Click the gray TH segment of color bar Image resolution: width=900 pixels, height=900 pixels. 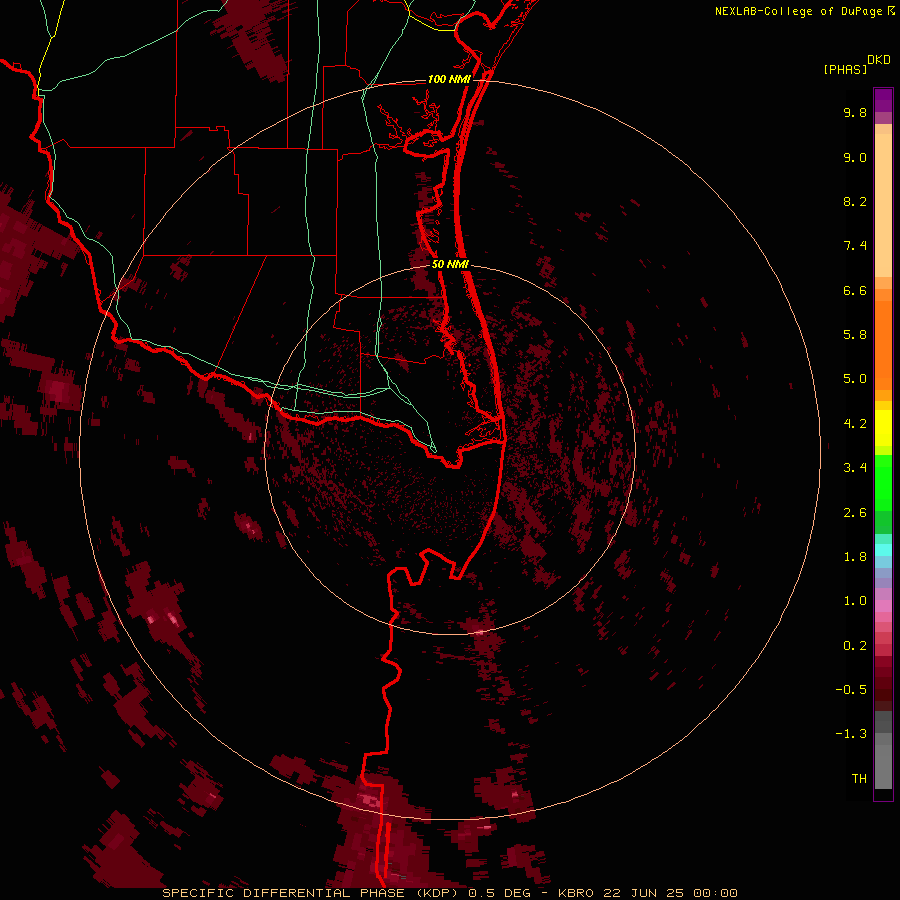coord(883,766)
